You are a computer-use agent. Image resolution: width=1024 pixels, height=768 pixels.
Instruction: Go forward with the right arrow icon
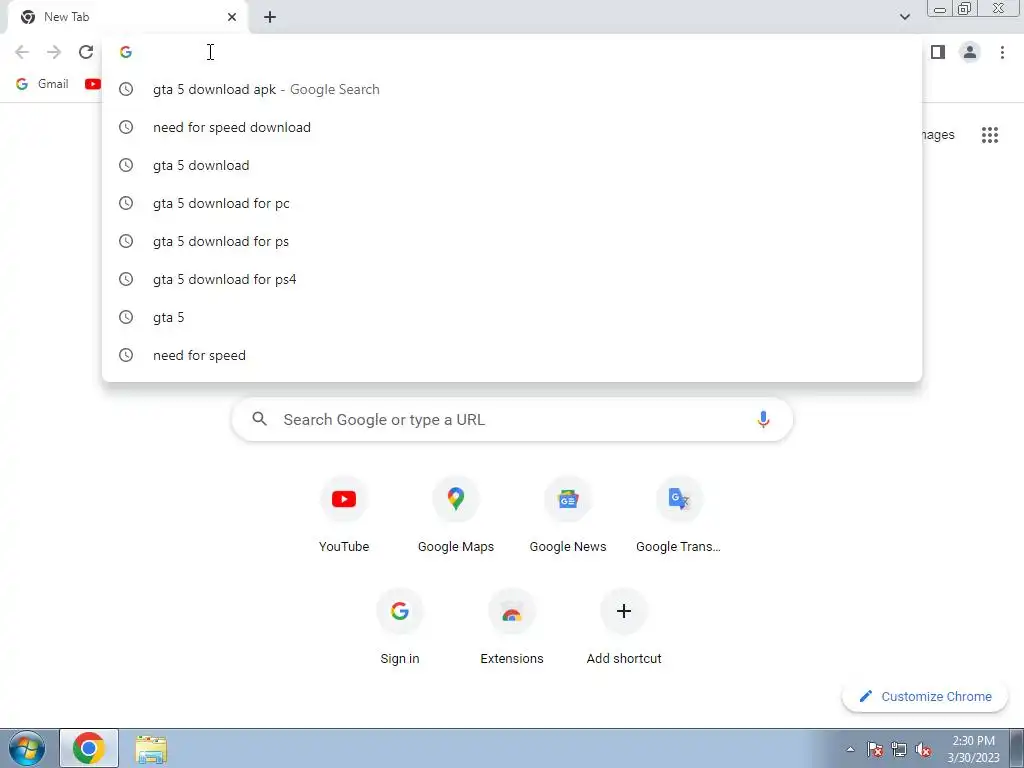pos(54,52)
